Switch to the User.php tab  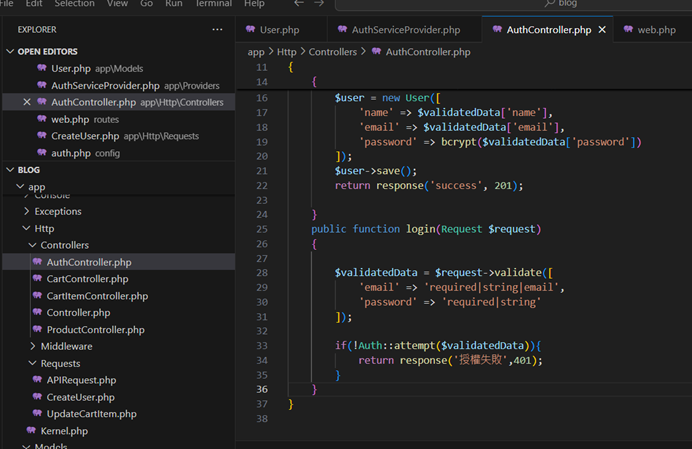click(x=279, y=30)
